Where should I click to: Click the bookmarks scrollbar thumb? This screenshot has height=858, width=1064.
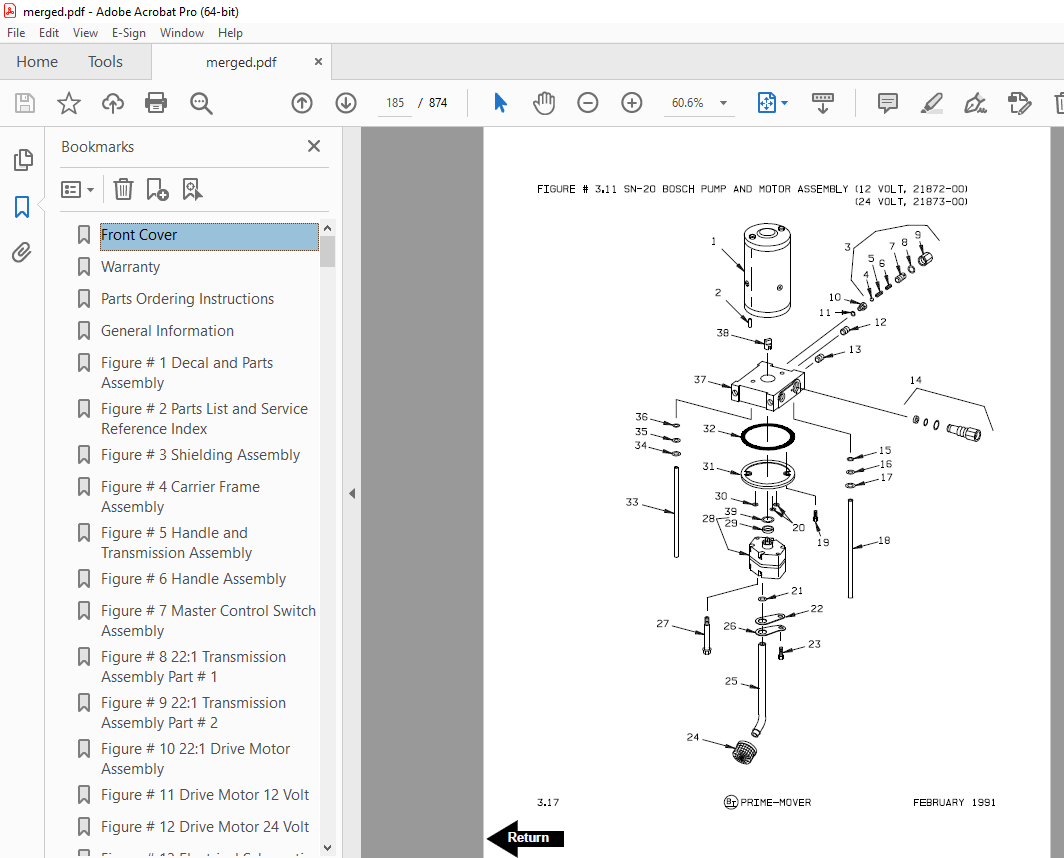point(328,251)
